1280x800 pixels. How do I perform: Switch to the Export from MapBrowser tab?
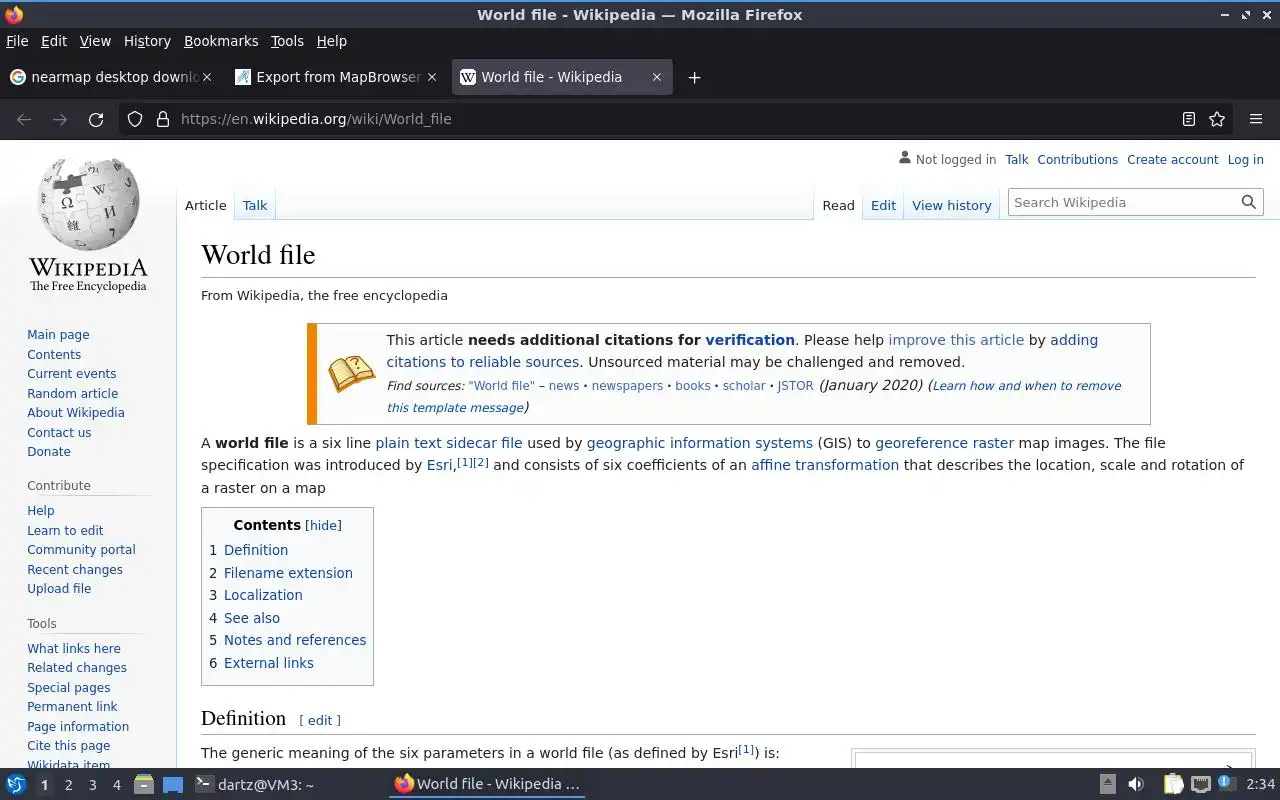(x=337, y=77)
